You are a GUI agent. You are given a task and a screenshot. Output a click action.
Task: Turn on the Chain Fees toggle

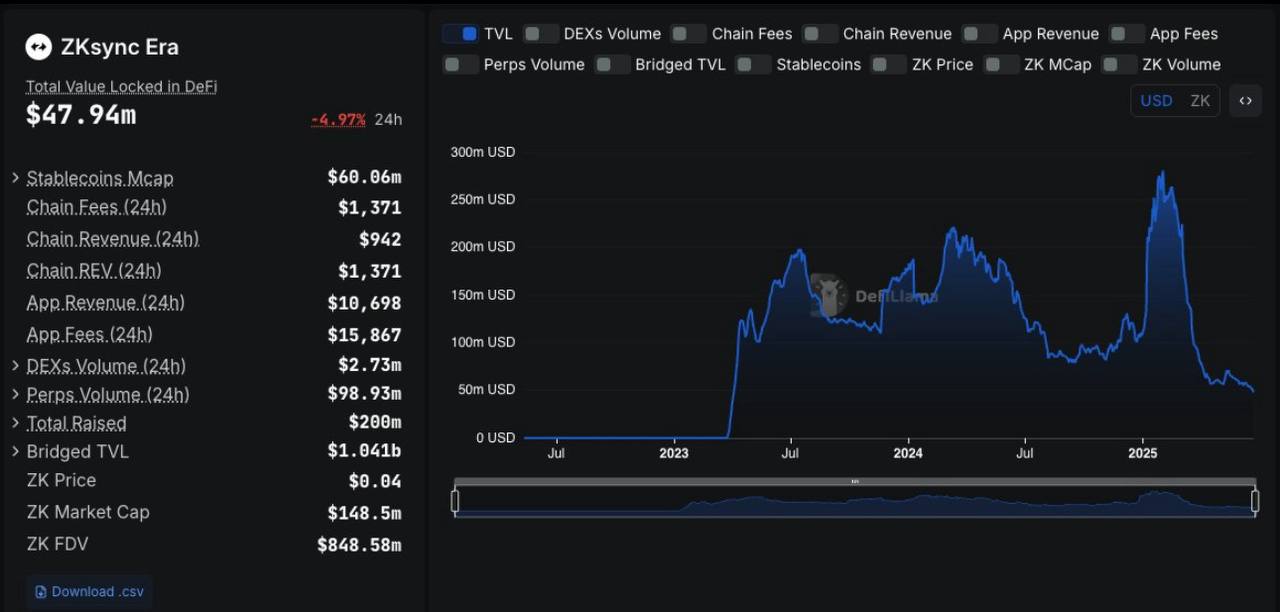(688, 34)
